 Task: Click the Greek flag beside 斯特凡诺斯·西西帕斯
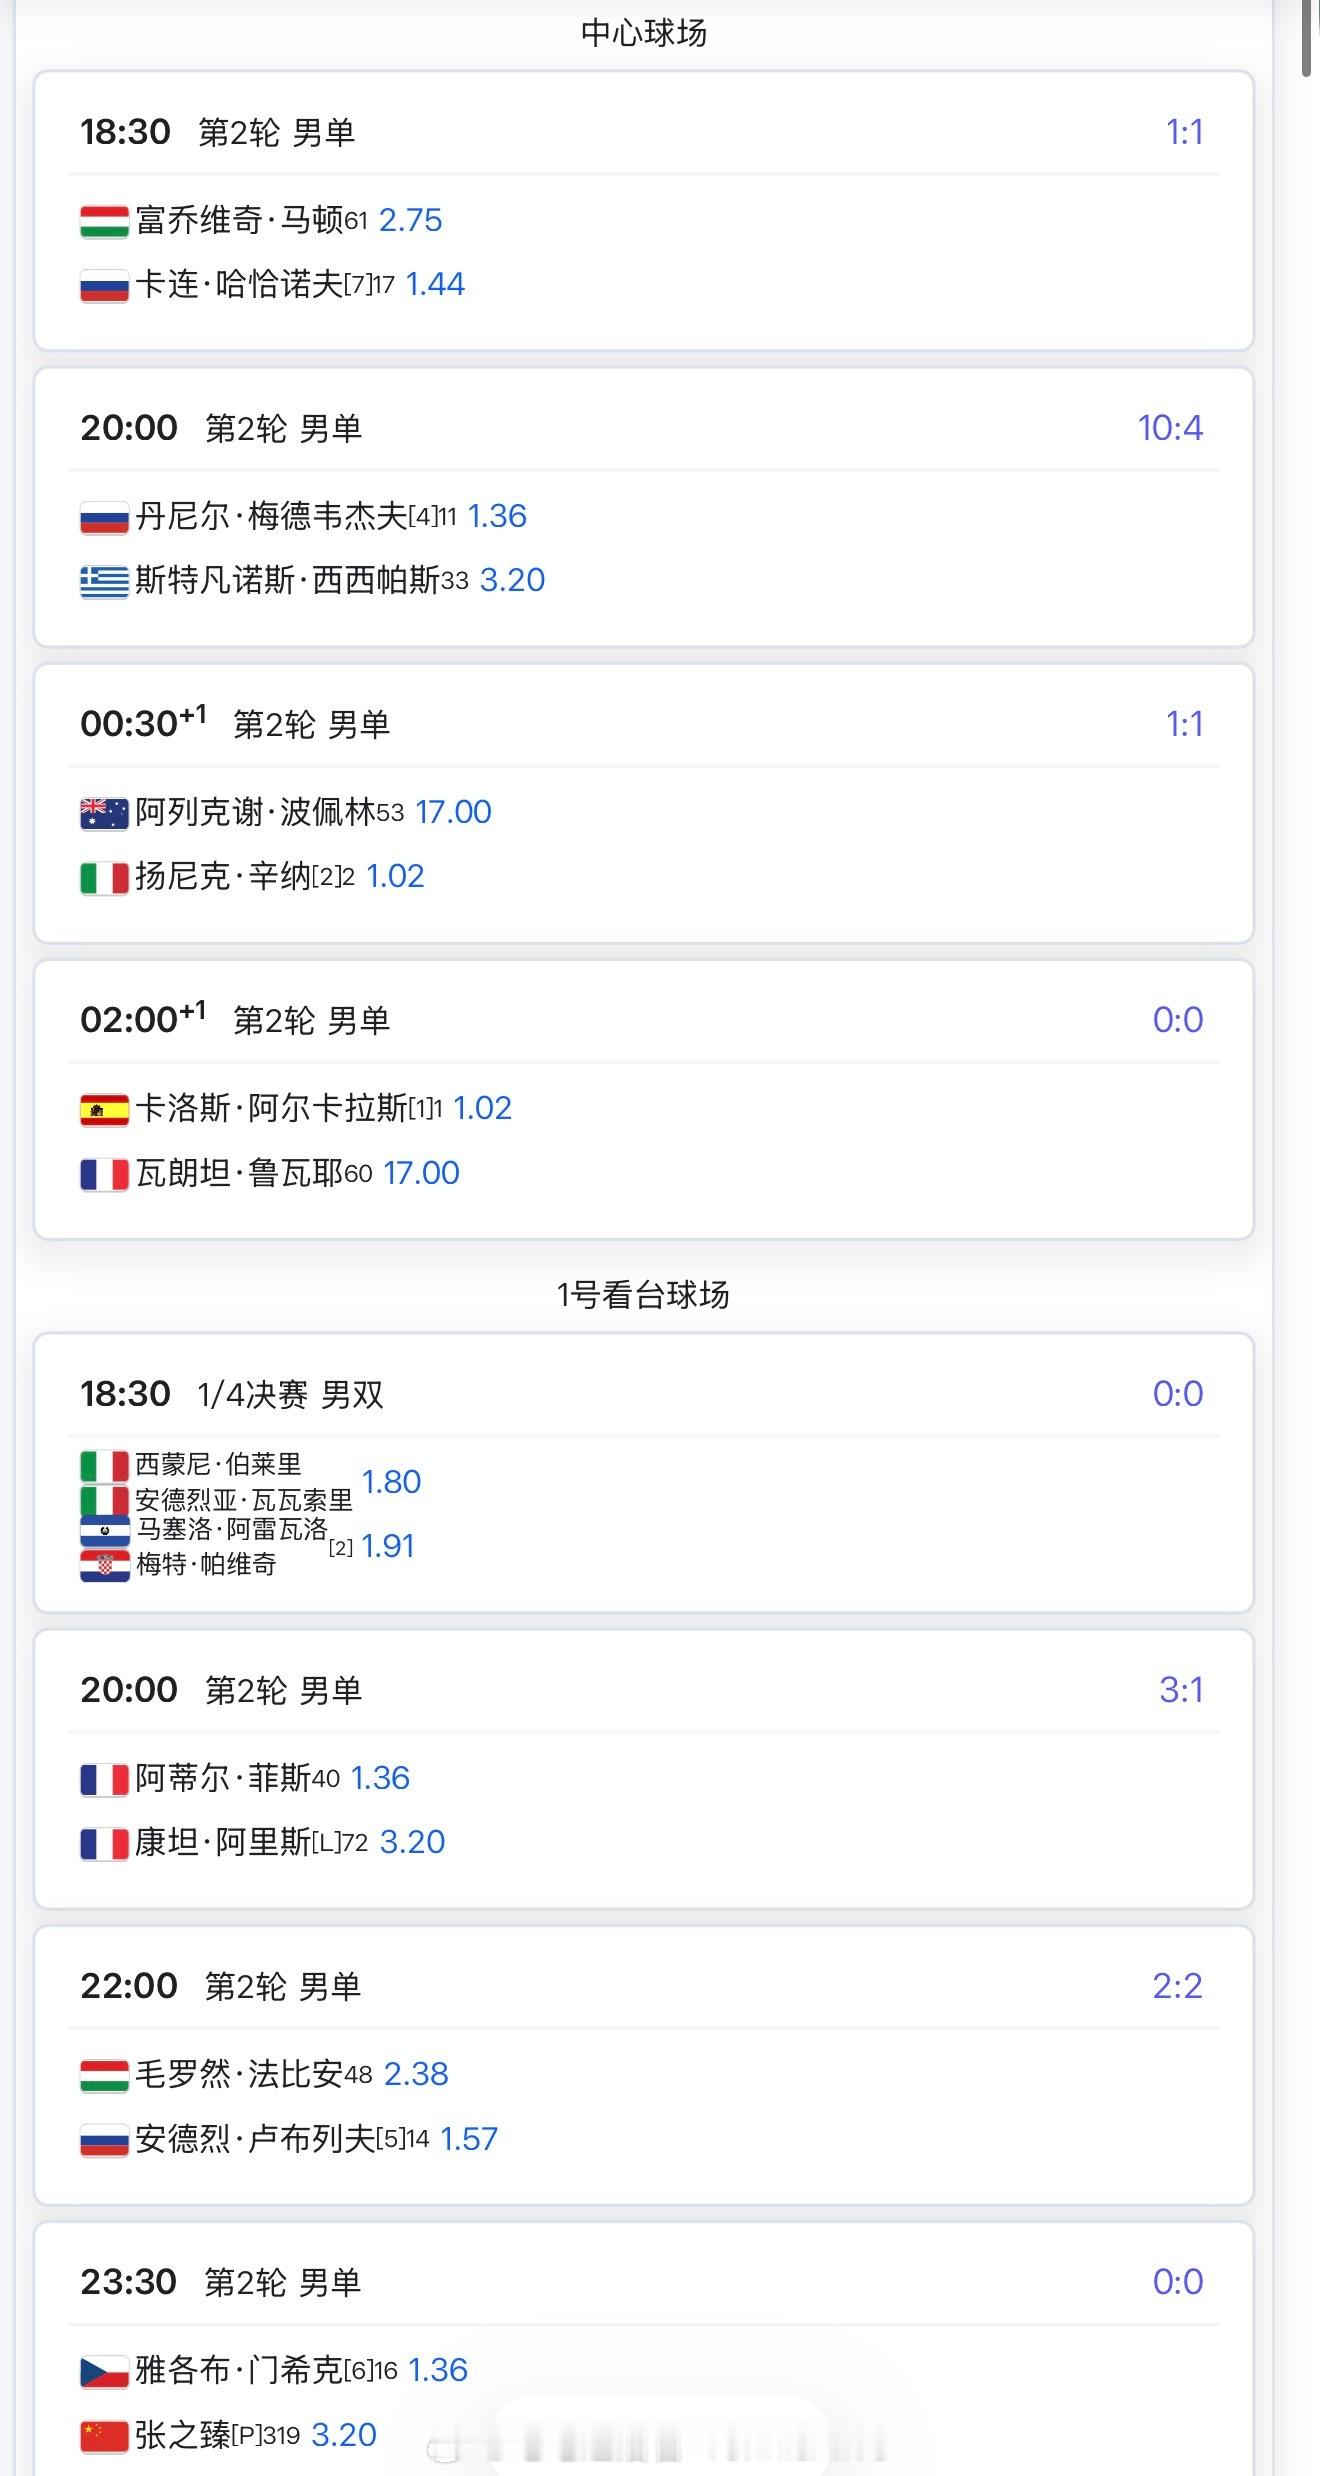104,581
